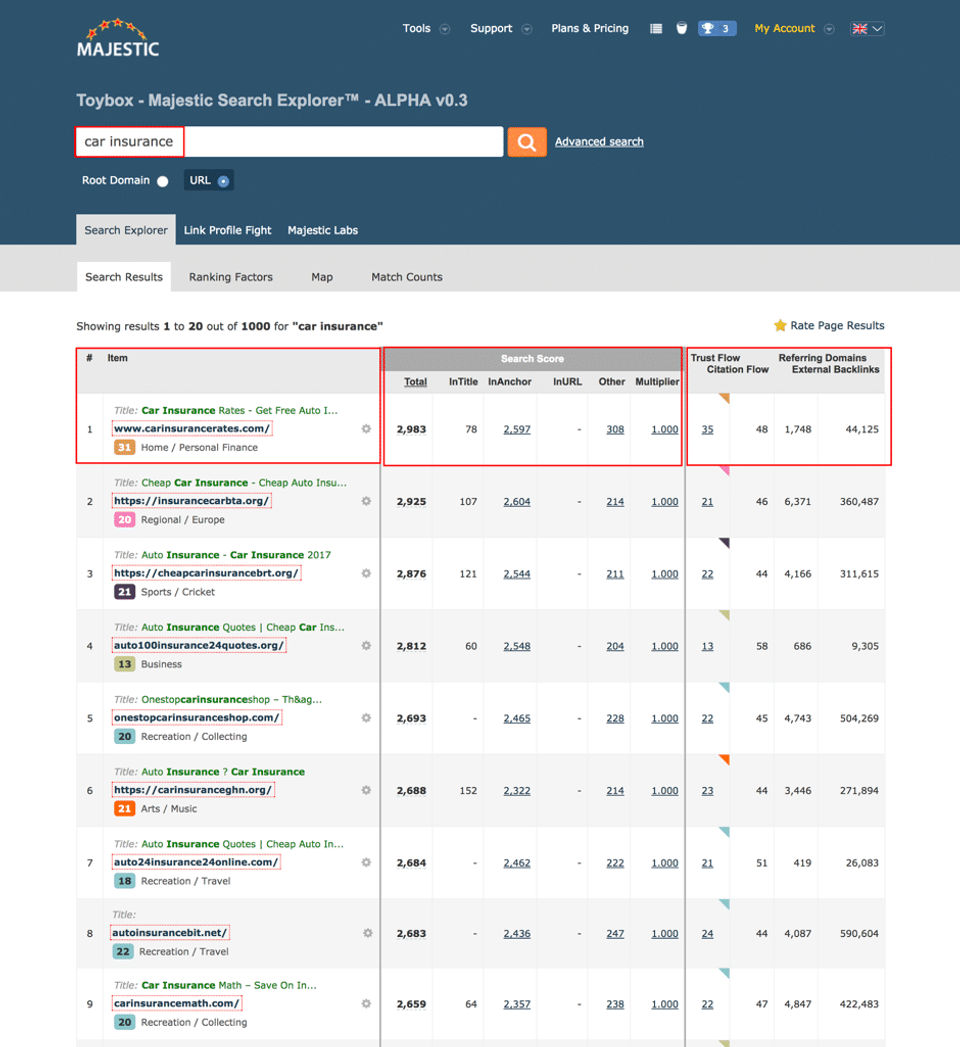Screen dimensions: 960x1047
Task: Open carinsurancemath.com/ result link
Action: point(176,1004)
